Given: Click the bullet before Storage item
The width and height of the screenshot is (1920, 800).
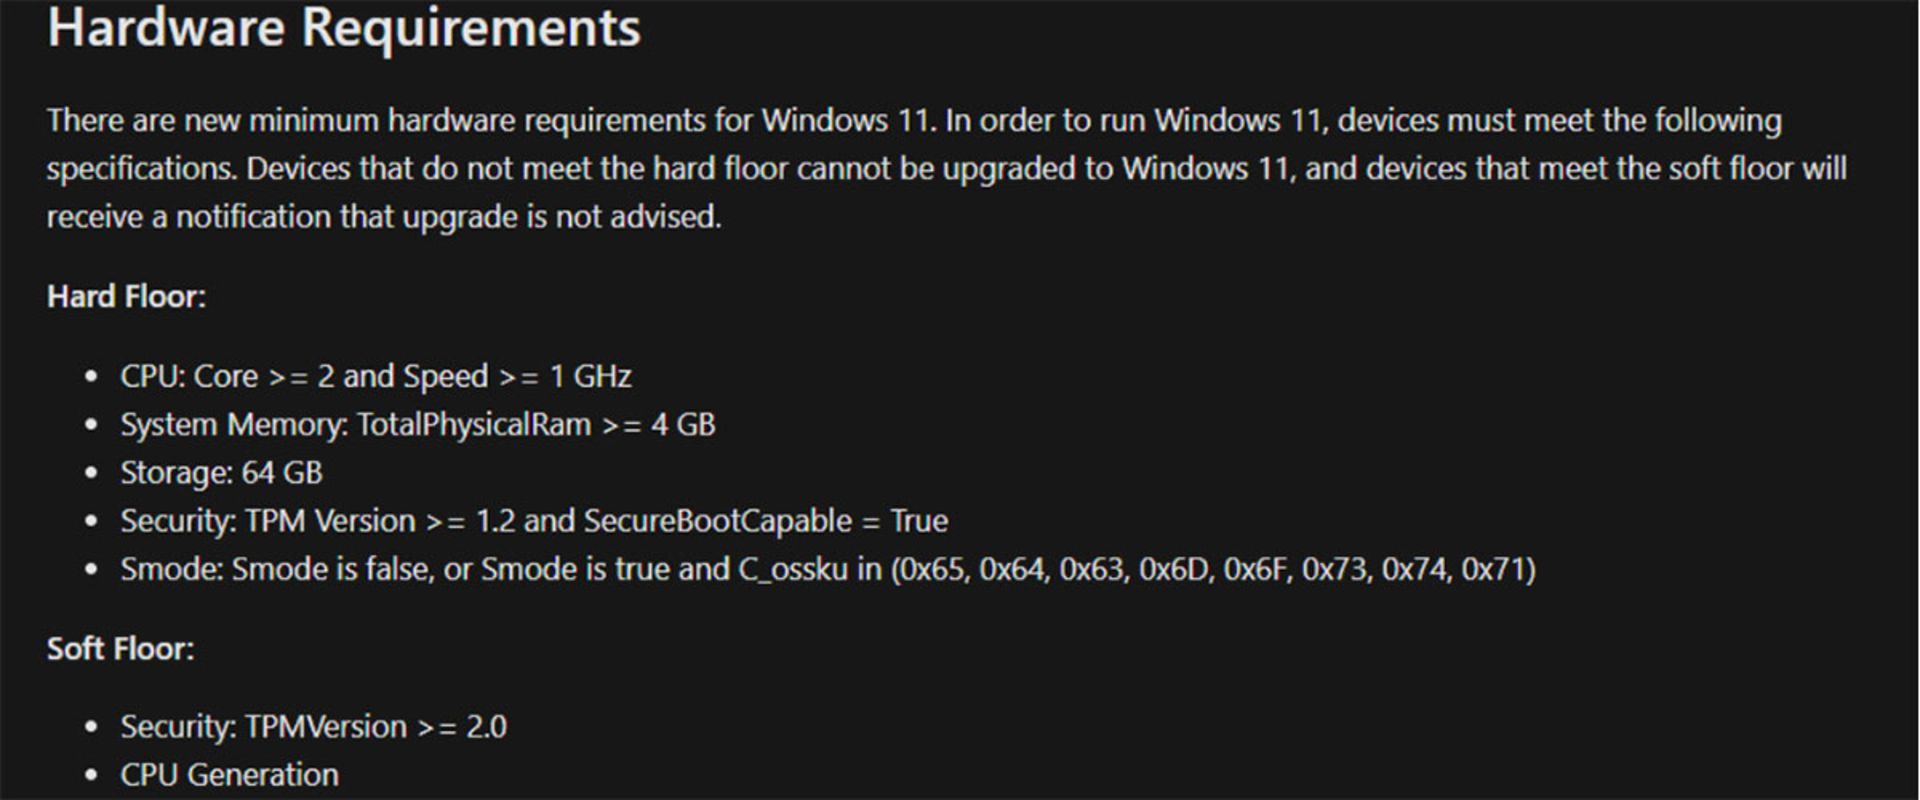Looking at the screenshot, I should [92, 474].
